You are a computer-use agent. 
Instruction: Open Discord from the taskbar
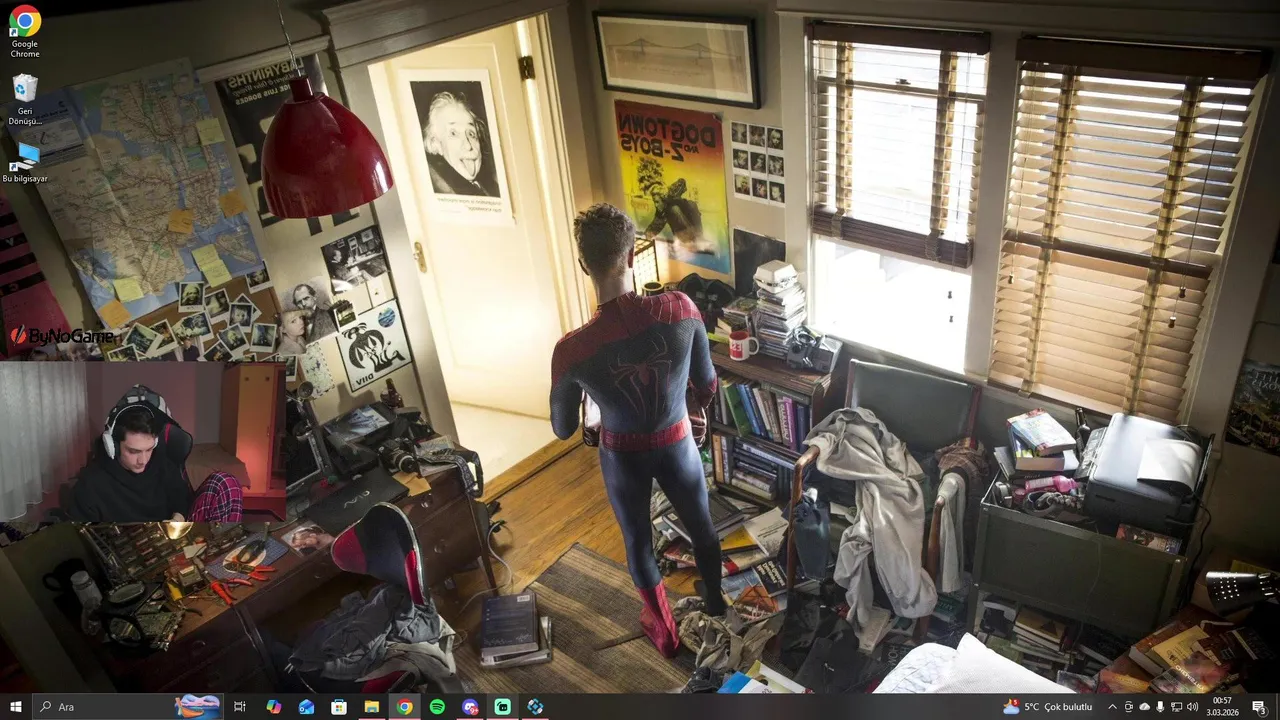coord(470,707)
